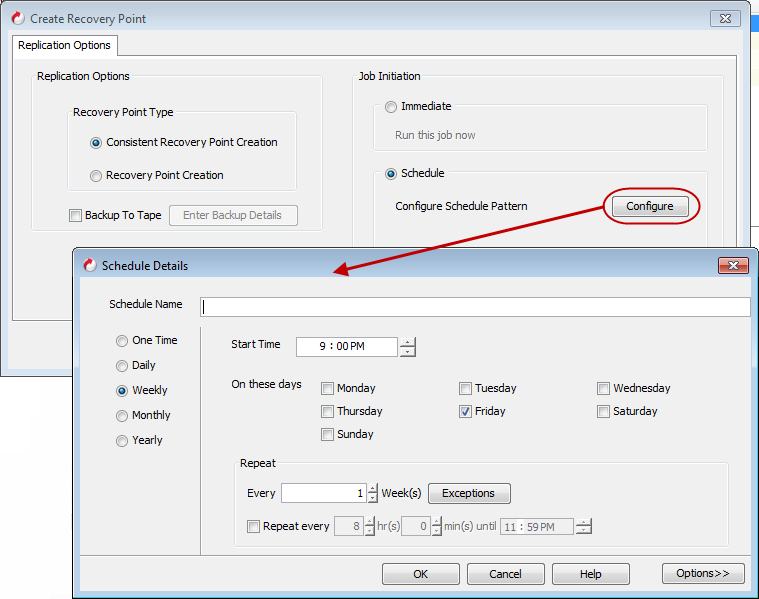This screenshot has width=759, height=599.
Task: Pick the Yearly schedule option
Action: click(123, 440)
